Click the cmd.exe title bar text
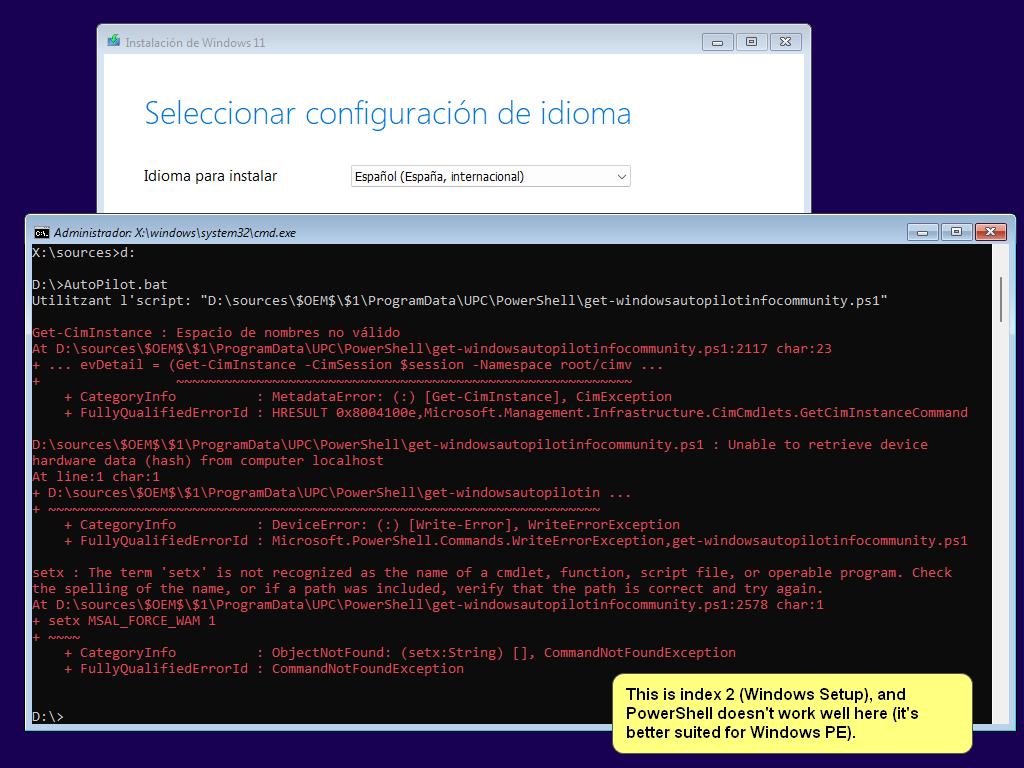 point(175,233)
